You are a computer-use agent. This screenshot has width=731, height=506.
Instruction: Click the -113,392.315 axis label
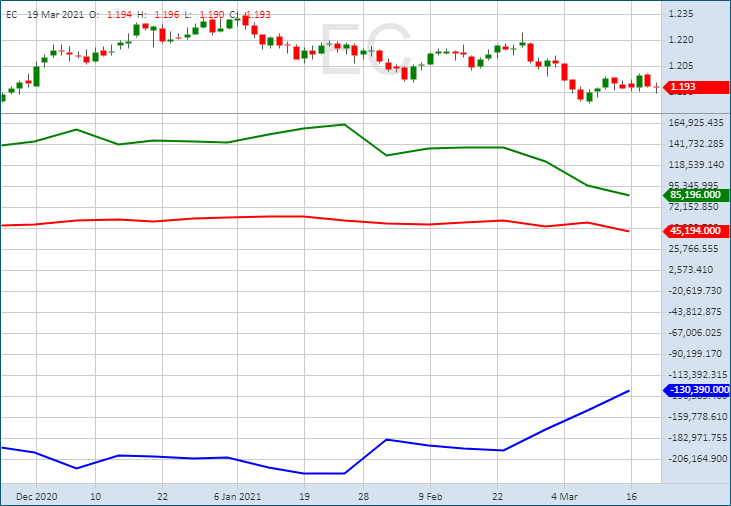click(x=697, y=375)
